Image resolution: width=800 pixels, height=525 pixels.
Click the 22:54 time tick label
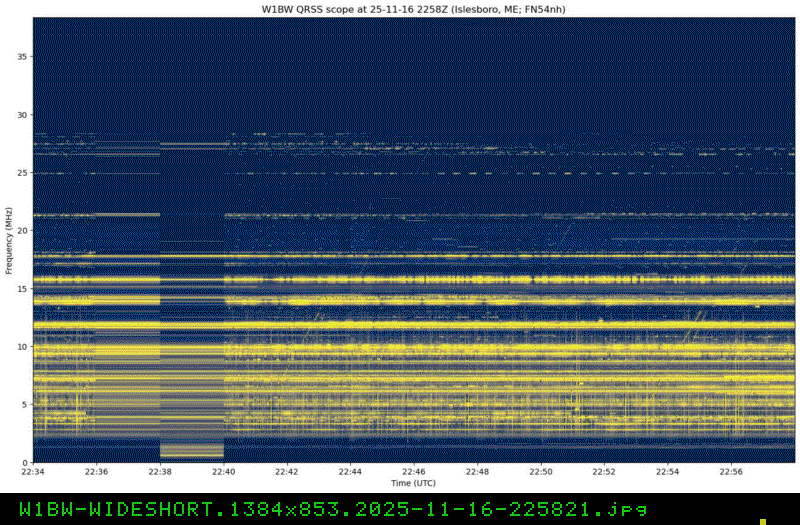point(667,472)
